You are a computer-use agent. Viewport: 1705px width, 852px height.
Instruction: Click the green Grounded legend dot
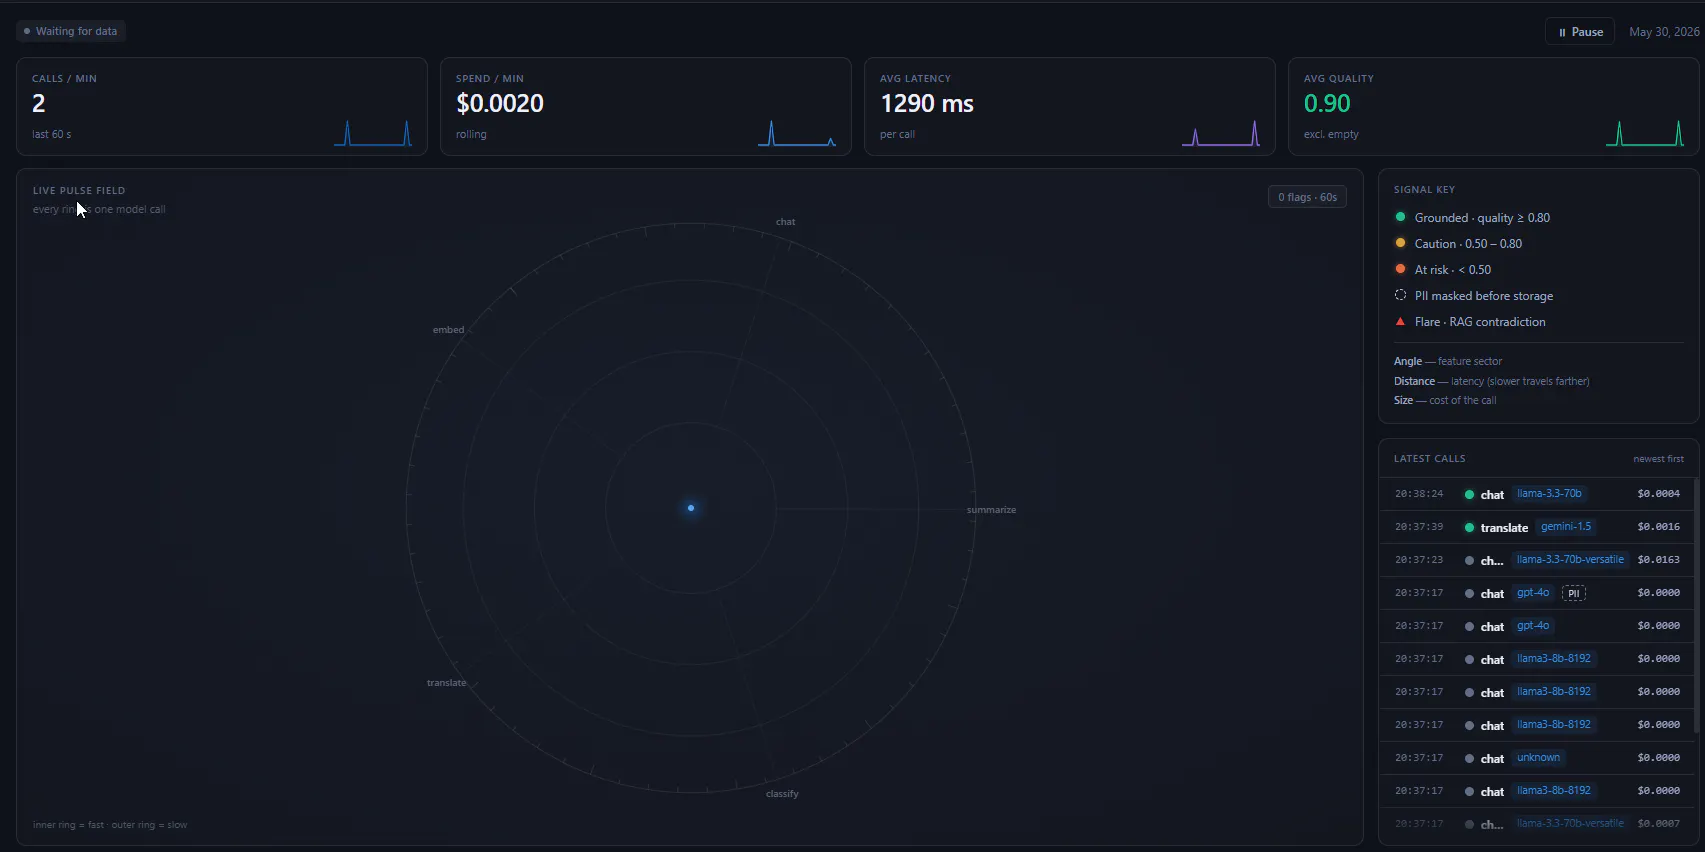(x=1400, y=217)
